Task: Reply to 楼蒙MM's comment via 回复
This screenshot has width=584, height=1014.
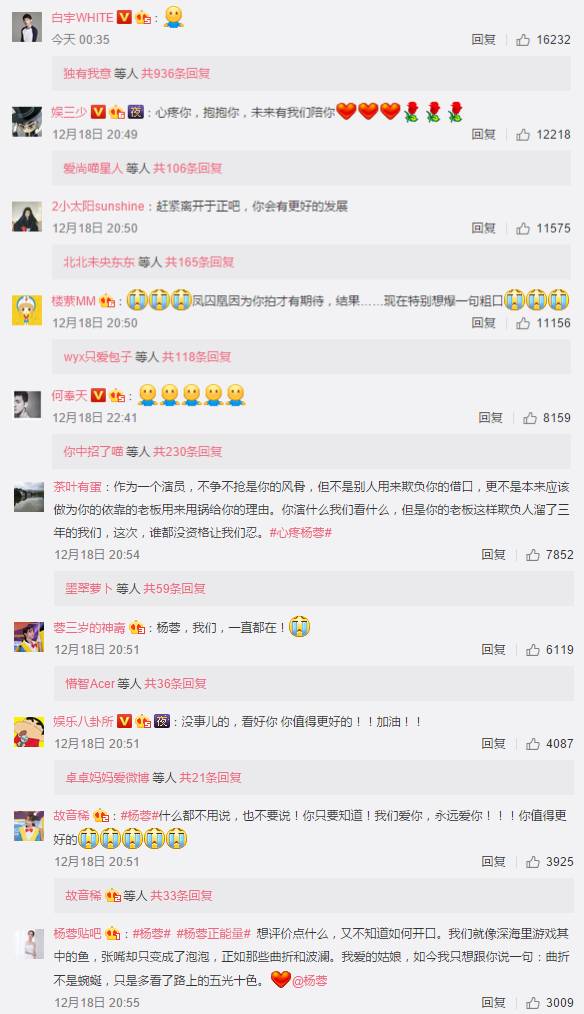Action: pyautogui.click(x=484, y=323)
